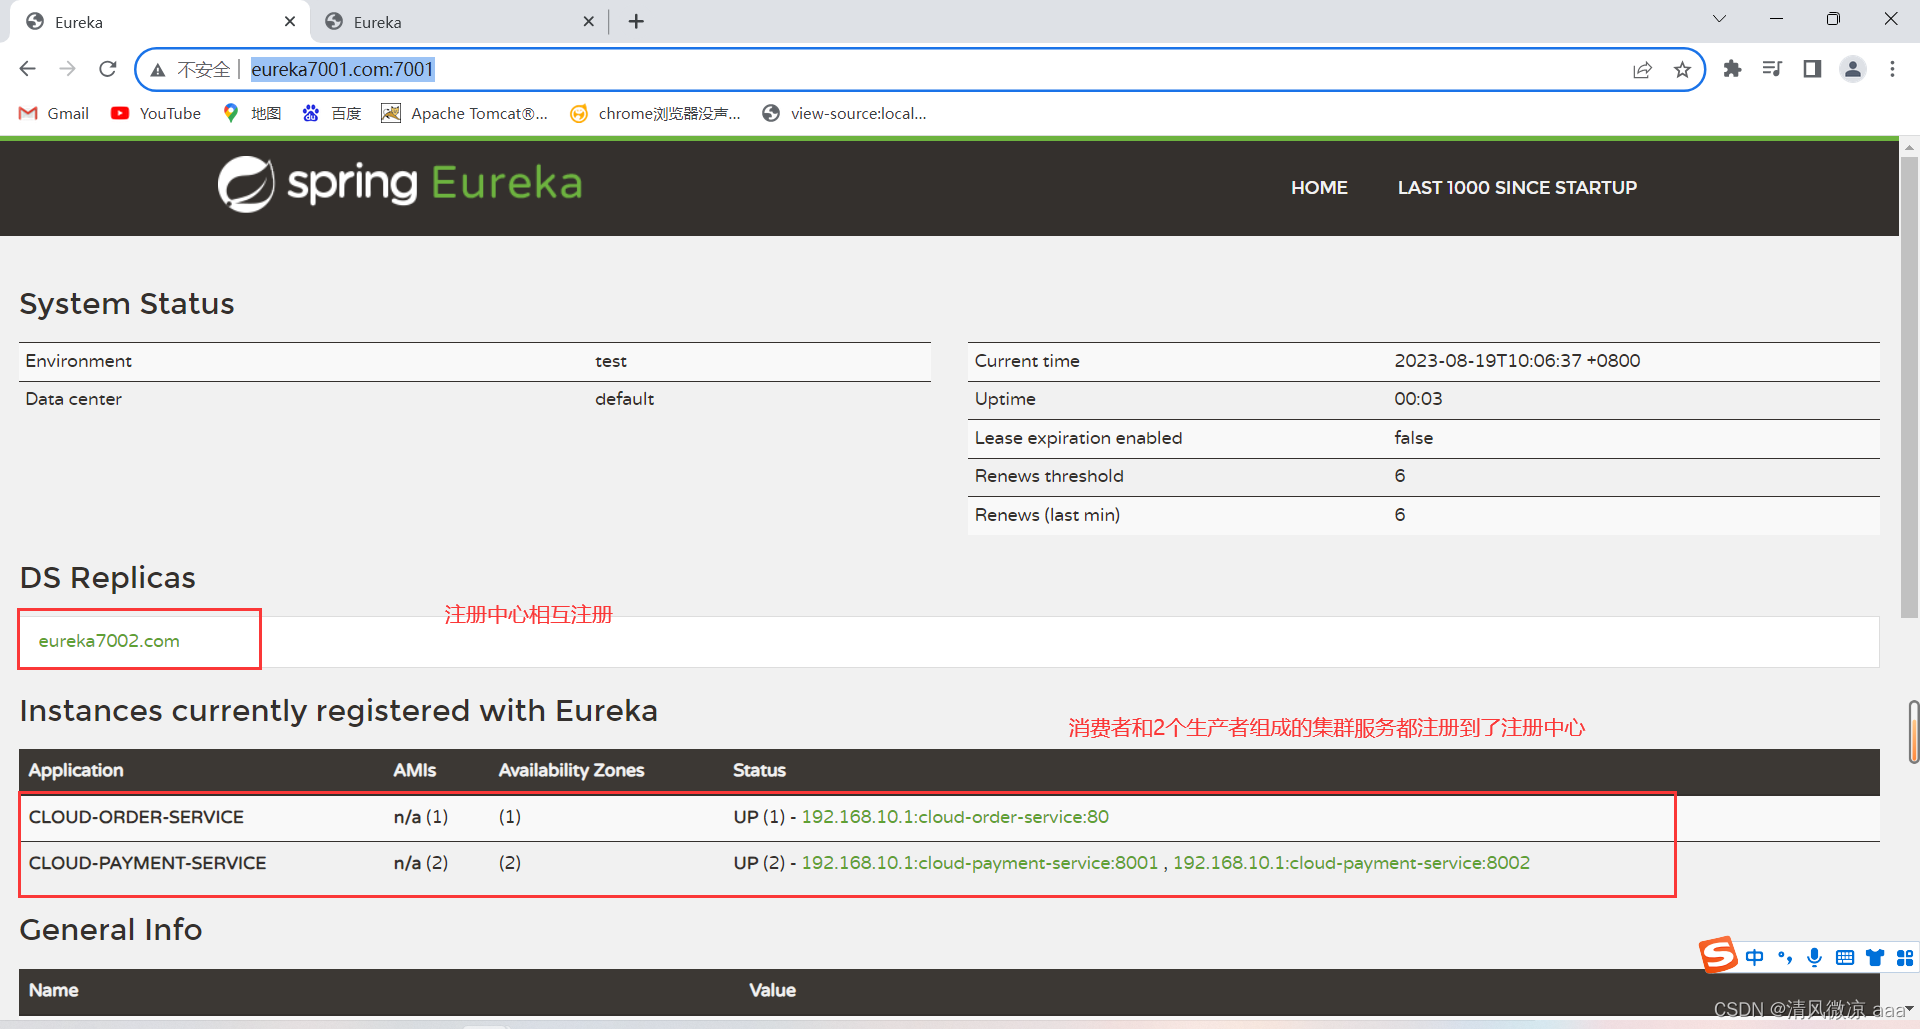Reload the page with the refresh icon
This screenshot has width=1920, height=1029.
[108, 69]
